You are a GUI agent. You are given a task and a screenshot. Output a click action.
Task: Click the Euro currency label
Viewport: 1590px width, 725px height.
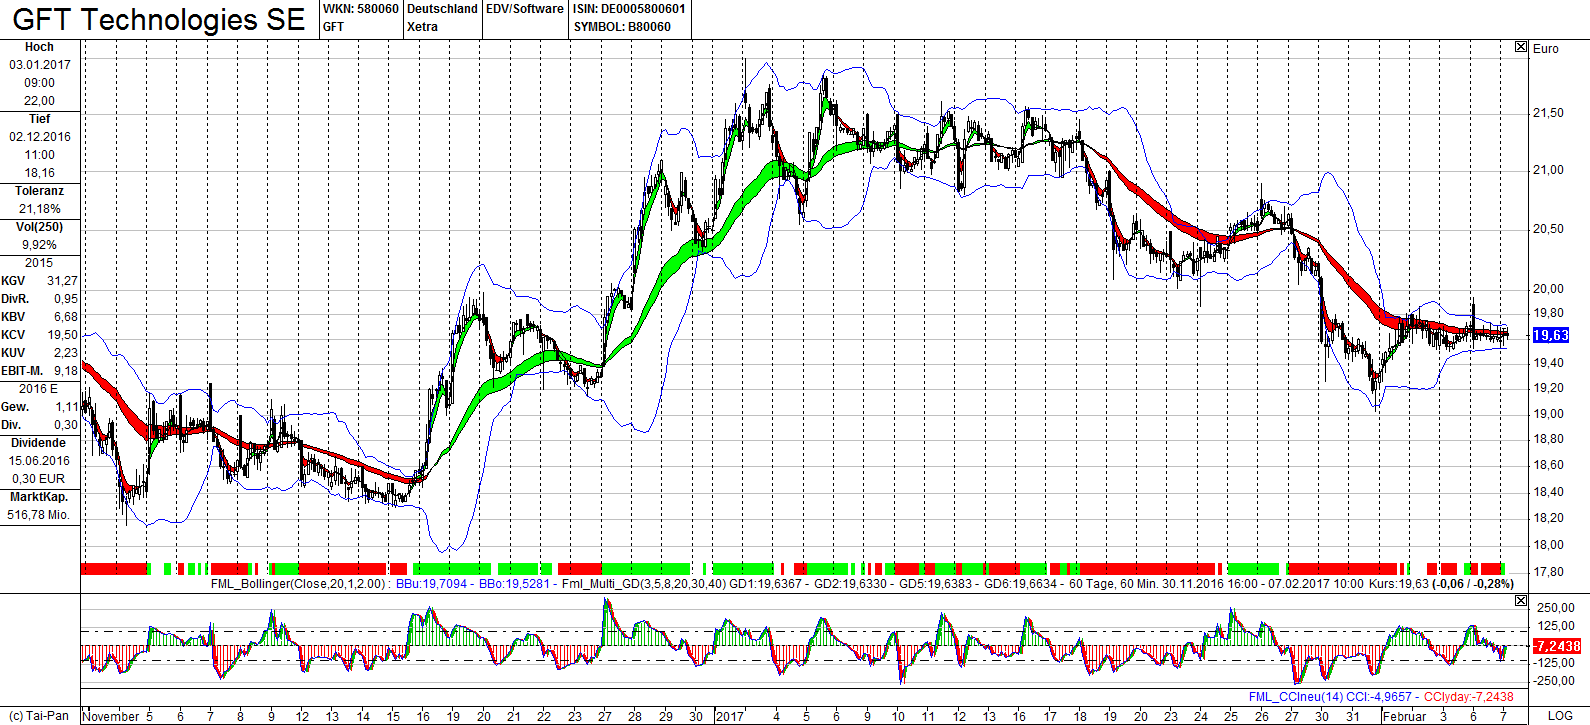(1546, 49)
